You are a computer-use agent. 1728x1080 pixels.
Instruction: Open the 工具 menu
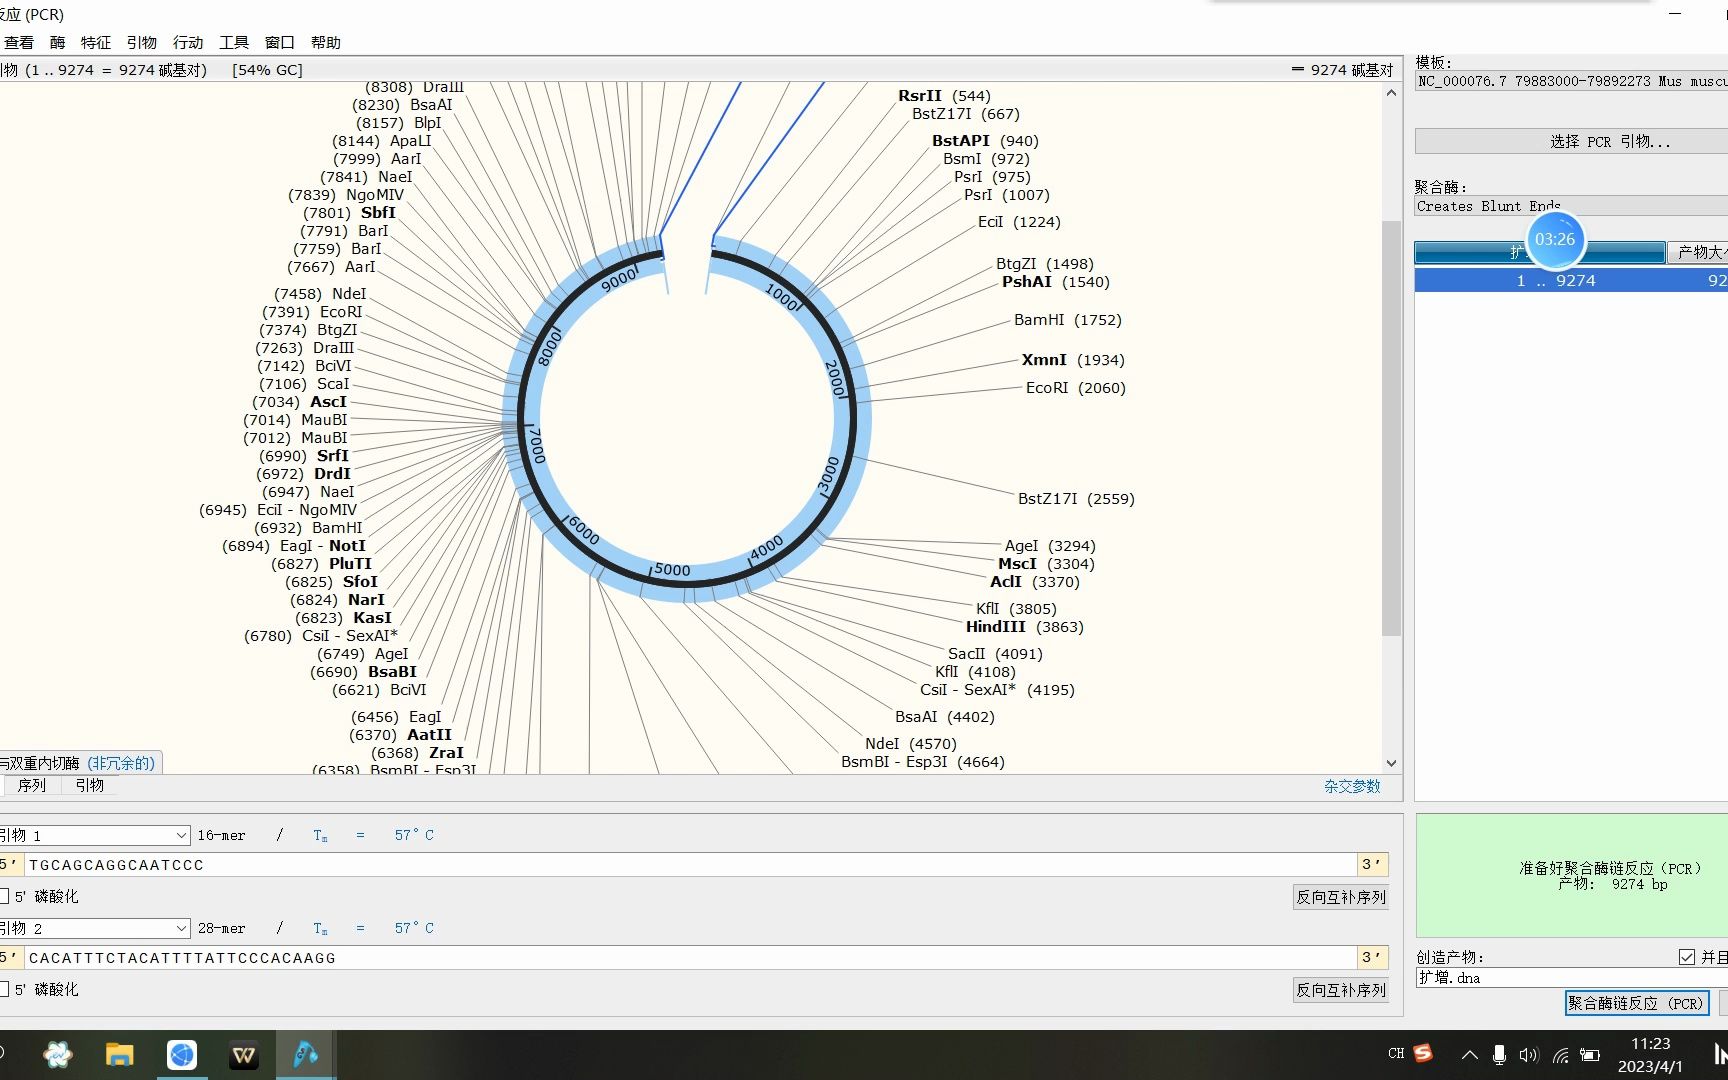pos(234,42)
